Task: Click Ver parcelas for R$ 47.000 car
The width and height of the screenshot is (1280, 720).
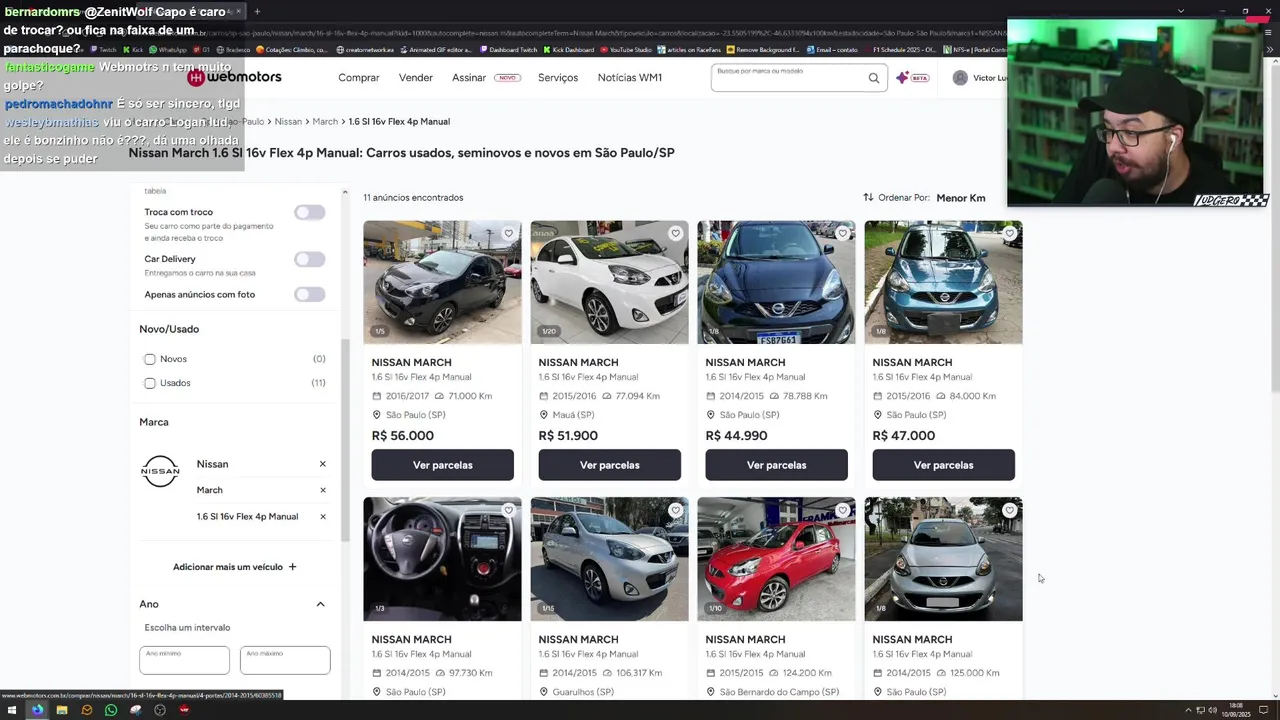Action: 943,465
